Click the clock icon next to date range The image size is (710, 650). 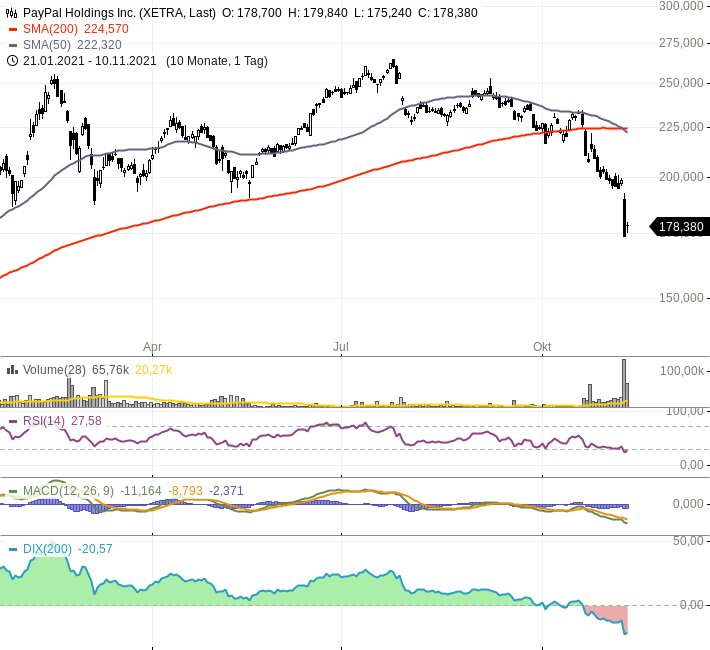(x=12, y=61)
